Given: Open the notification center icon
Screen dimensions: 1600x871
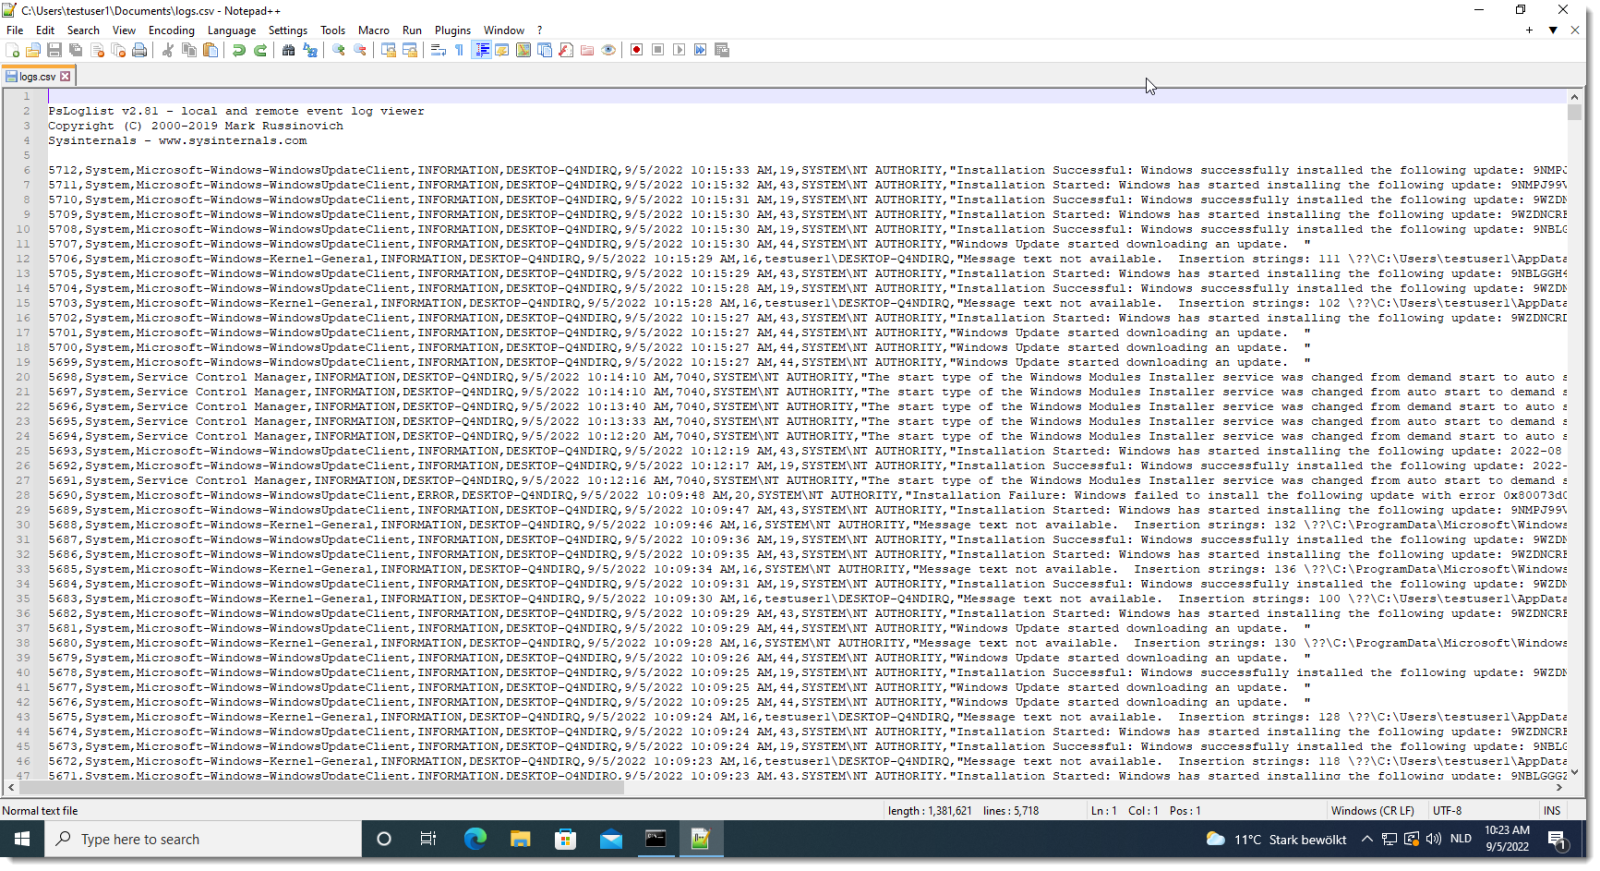Looking at the screenshot, I should coord(1557,839).
